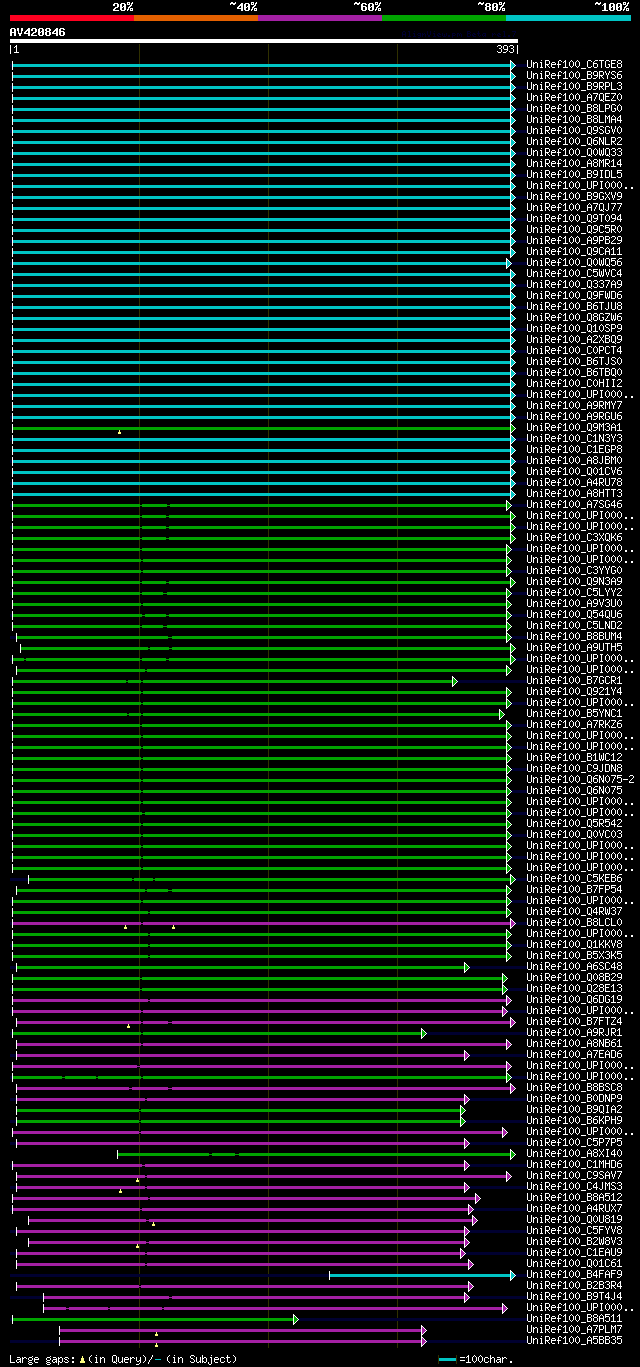Image resolution: width=640 pixels, height=1367 pixels.
Task: Select the UniRef100_Q54QU6 hit
Action: pyautogui.click(x=574, y=614)
